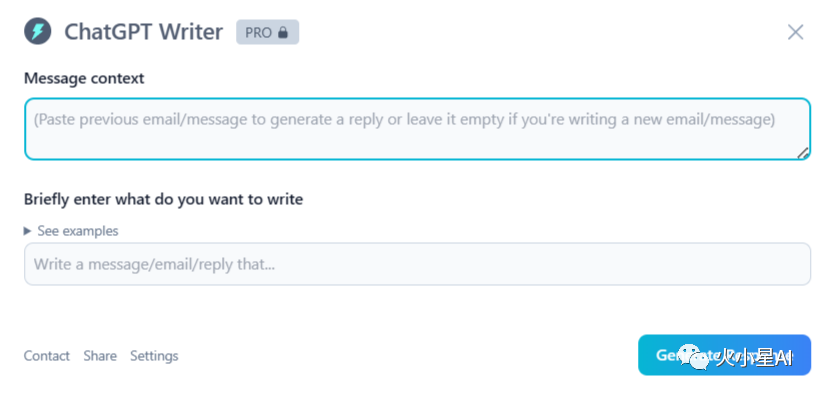The height and width of the screenshot is (394, 820).
Task: Click the 'Paste previous email/message' placeholder text
Action: click(404, 120)
